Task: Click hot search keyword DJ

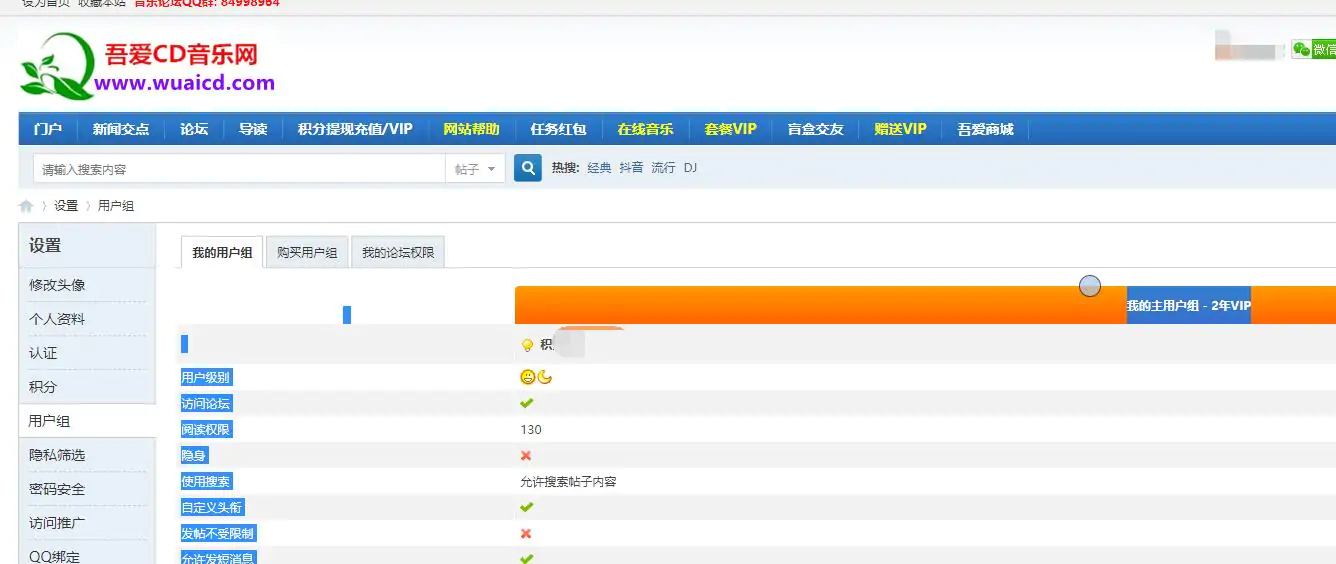Action: [690, 168]
